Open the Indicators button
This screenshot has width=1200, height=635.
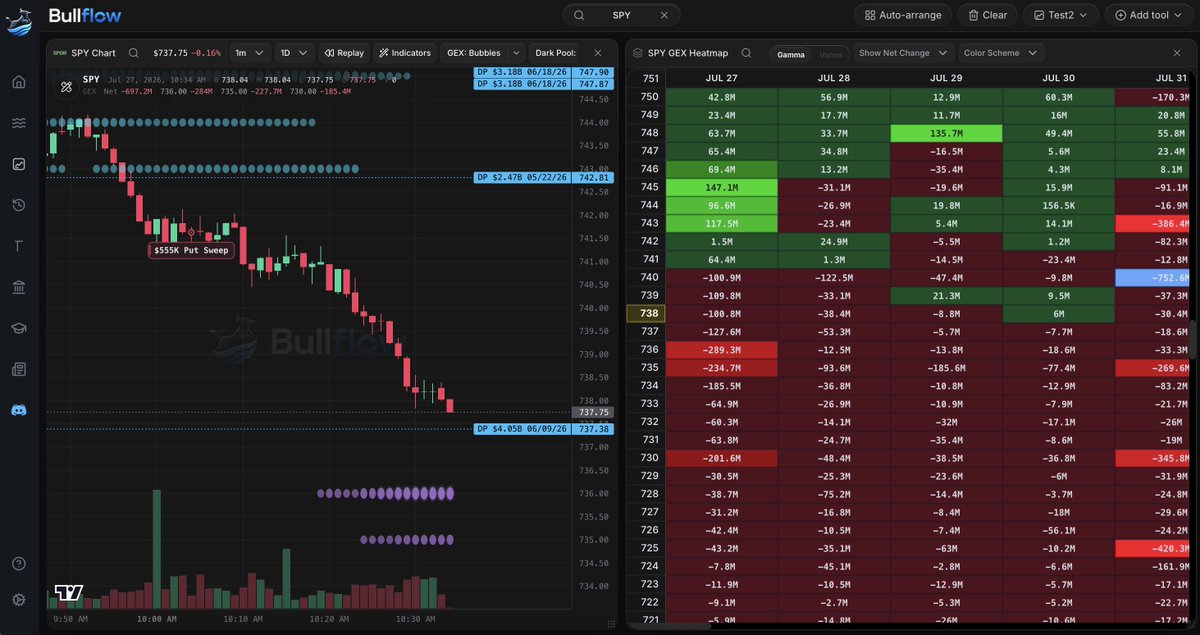[x=405, y=53]
